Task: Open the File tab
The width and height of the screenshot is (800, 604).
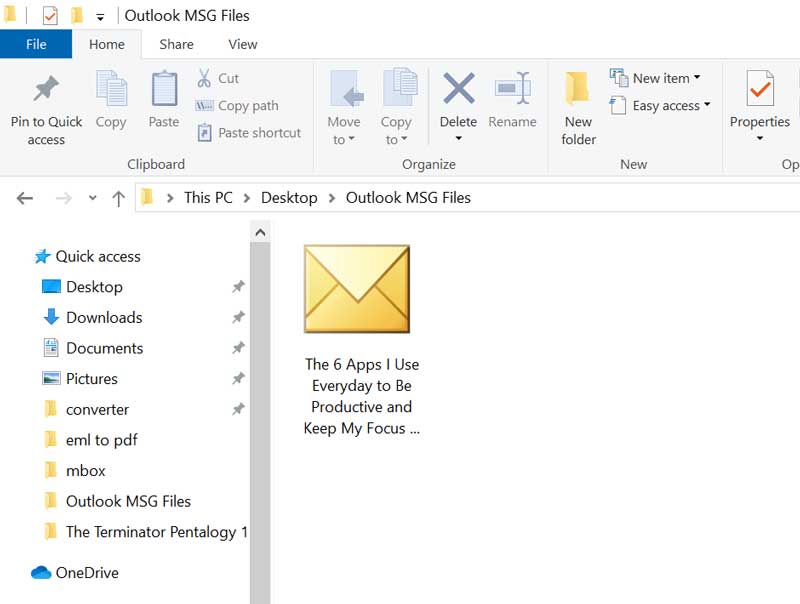Action: coord(36,44)
